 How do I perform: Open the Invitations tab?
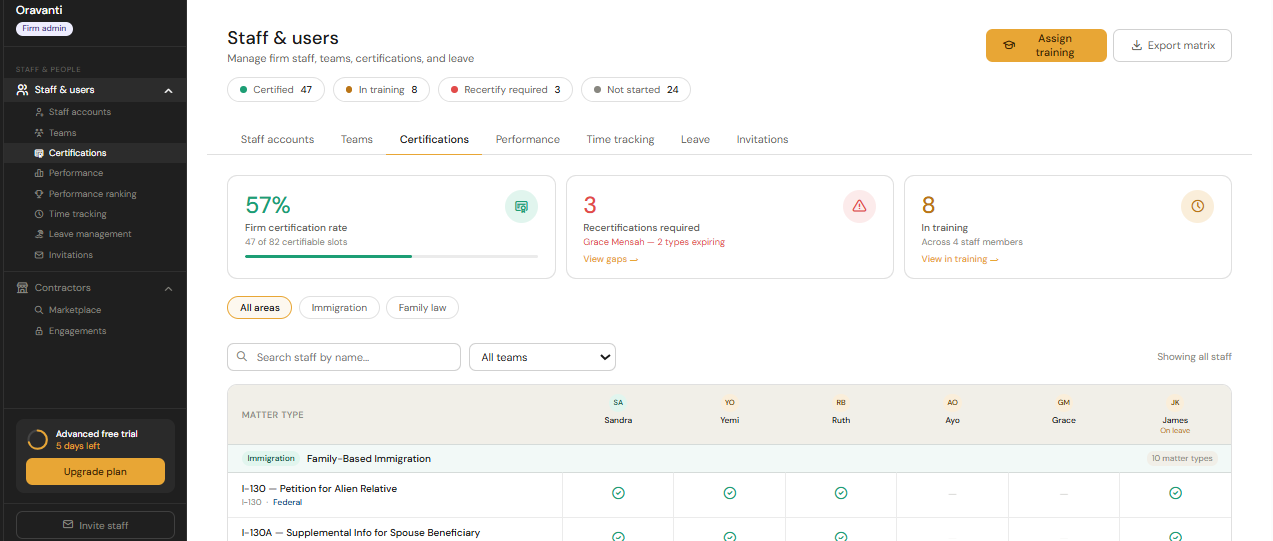(x=763, y=139)
